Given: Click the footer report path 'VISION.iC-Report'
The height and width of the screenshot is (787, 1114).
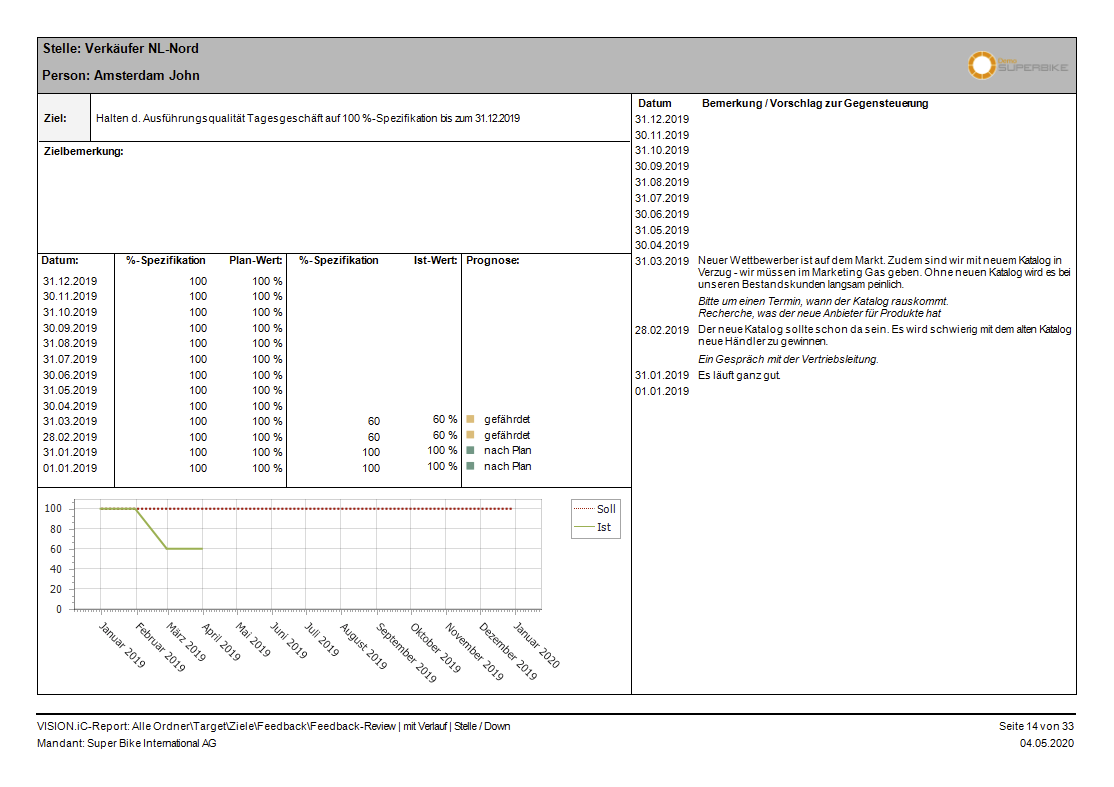Looking at the screenshot, I should coord(274,726).
